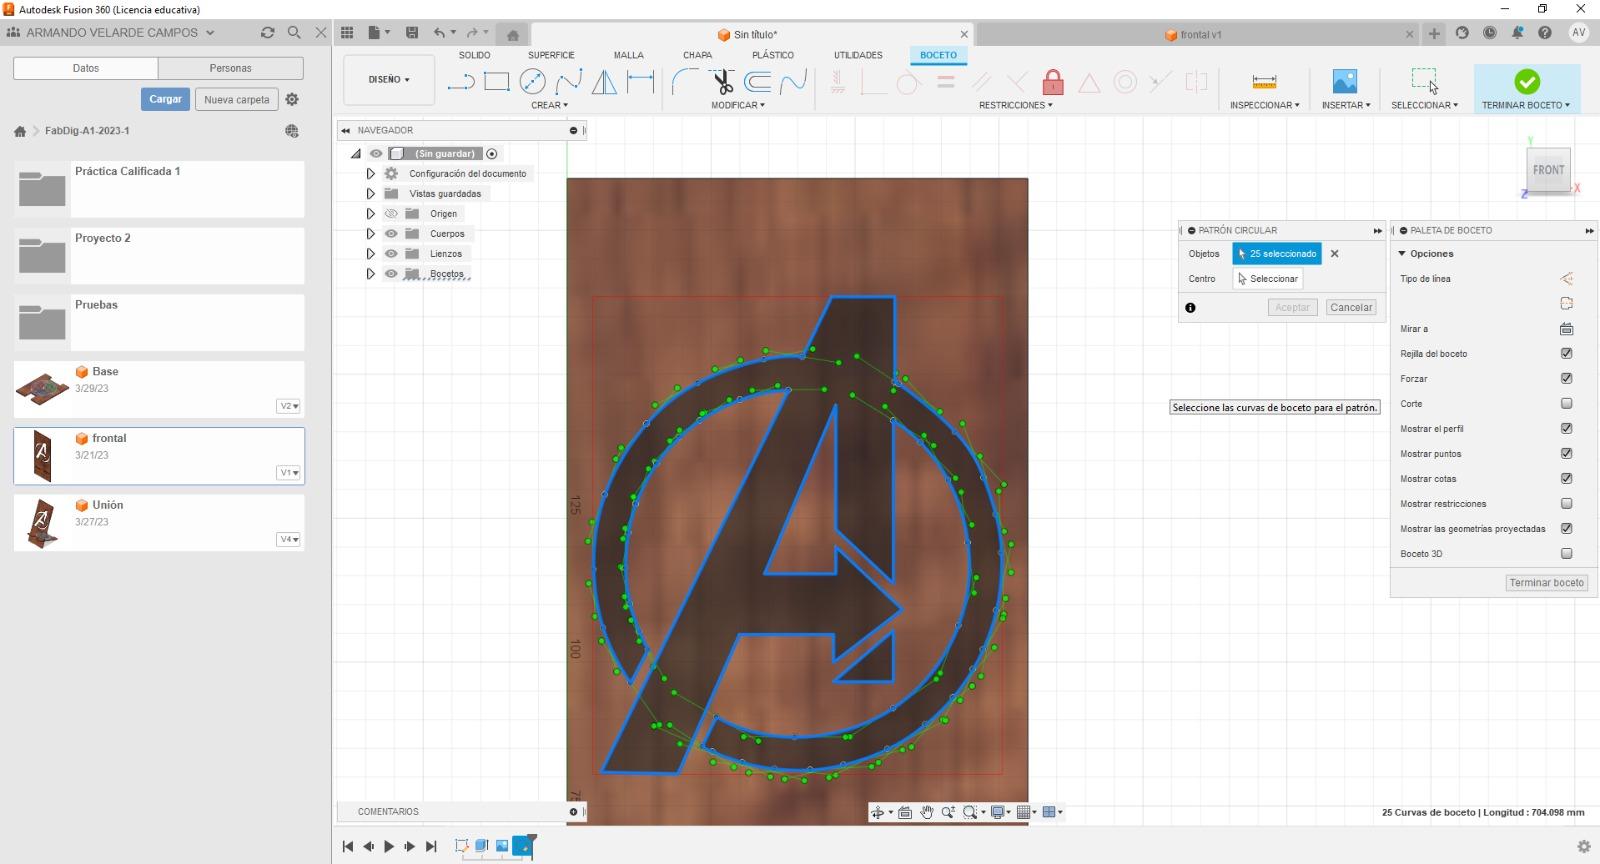The height and width of the screenshot is (864, 1600).
Task: Select the Line sketch tool
Action: (461, 82)
